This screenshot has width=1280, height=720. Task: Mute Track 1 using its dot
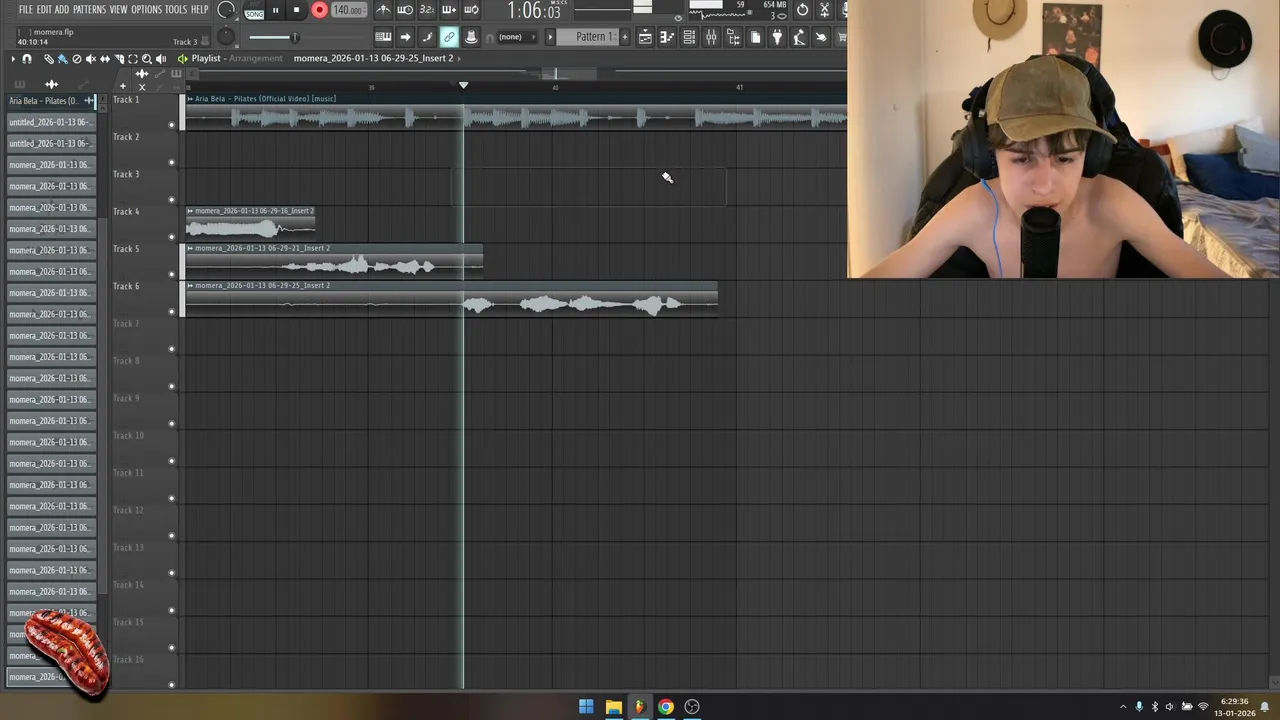[x=171, y=125]
